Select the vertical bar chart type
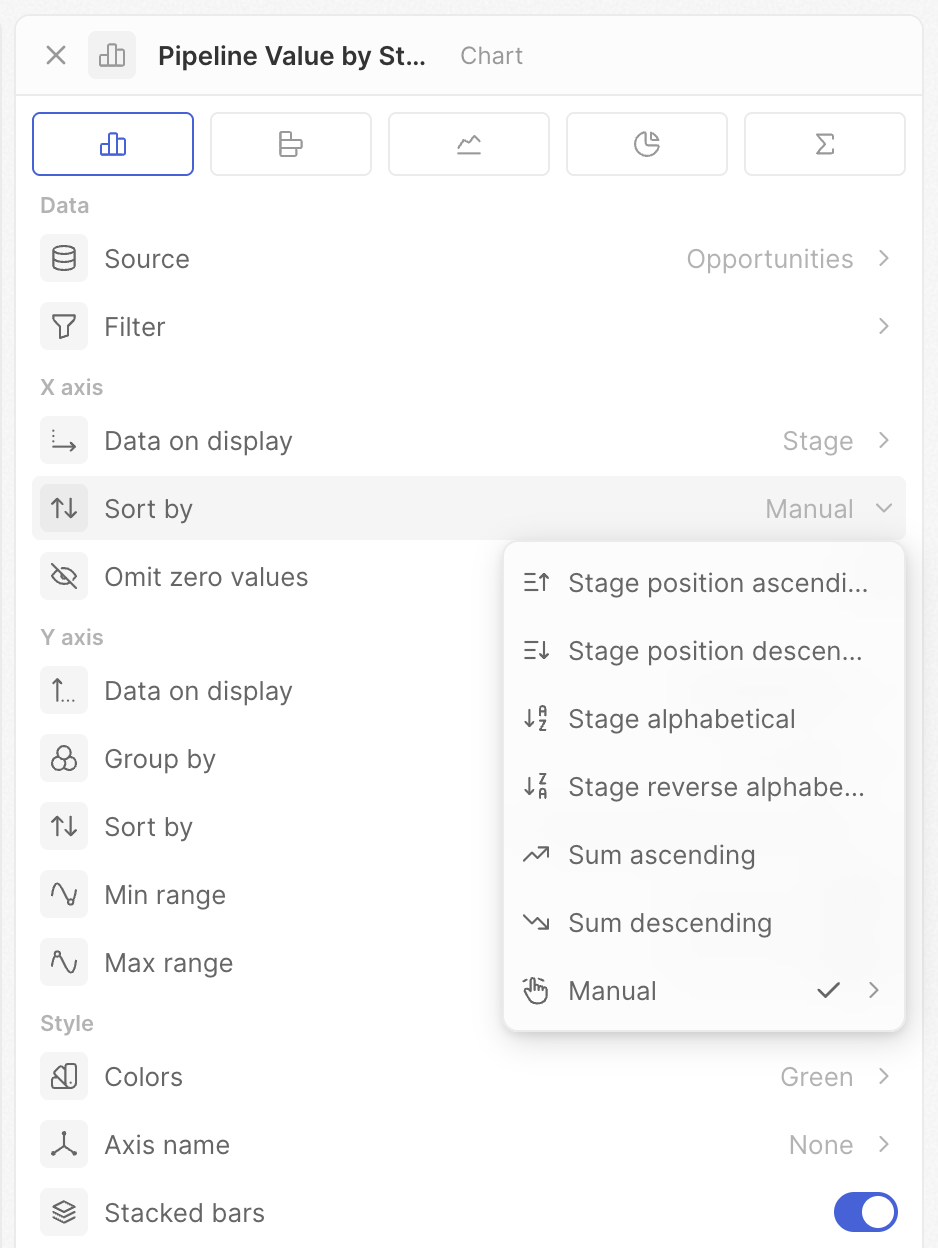This screenshot has height=1248, width=938. [113, 145]
